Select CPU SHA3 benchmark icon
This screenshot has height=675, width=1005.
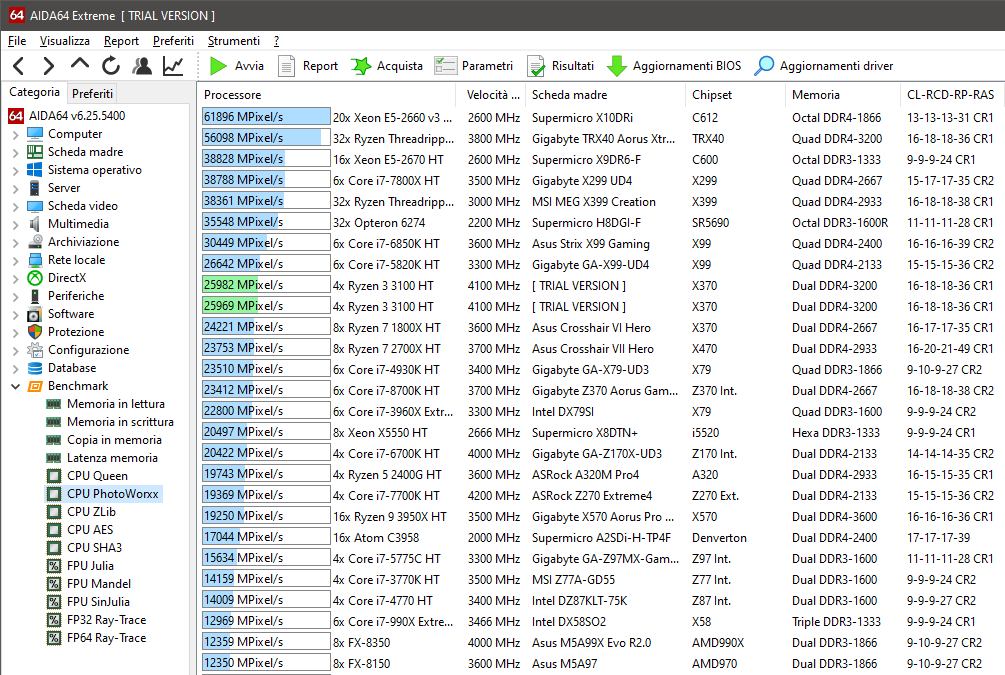(x=54, y=547)
